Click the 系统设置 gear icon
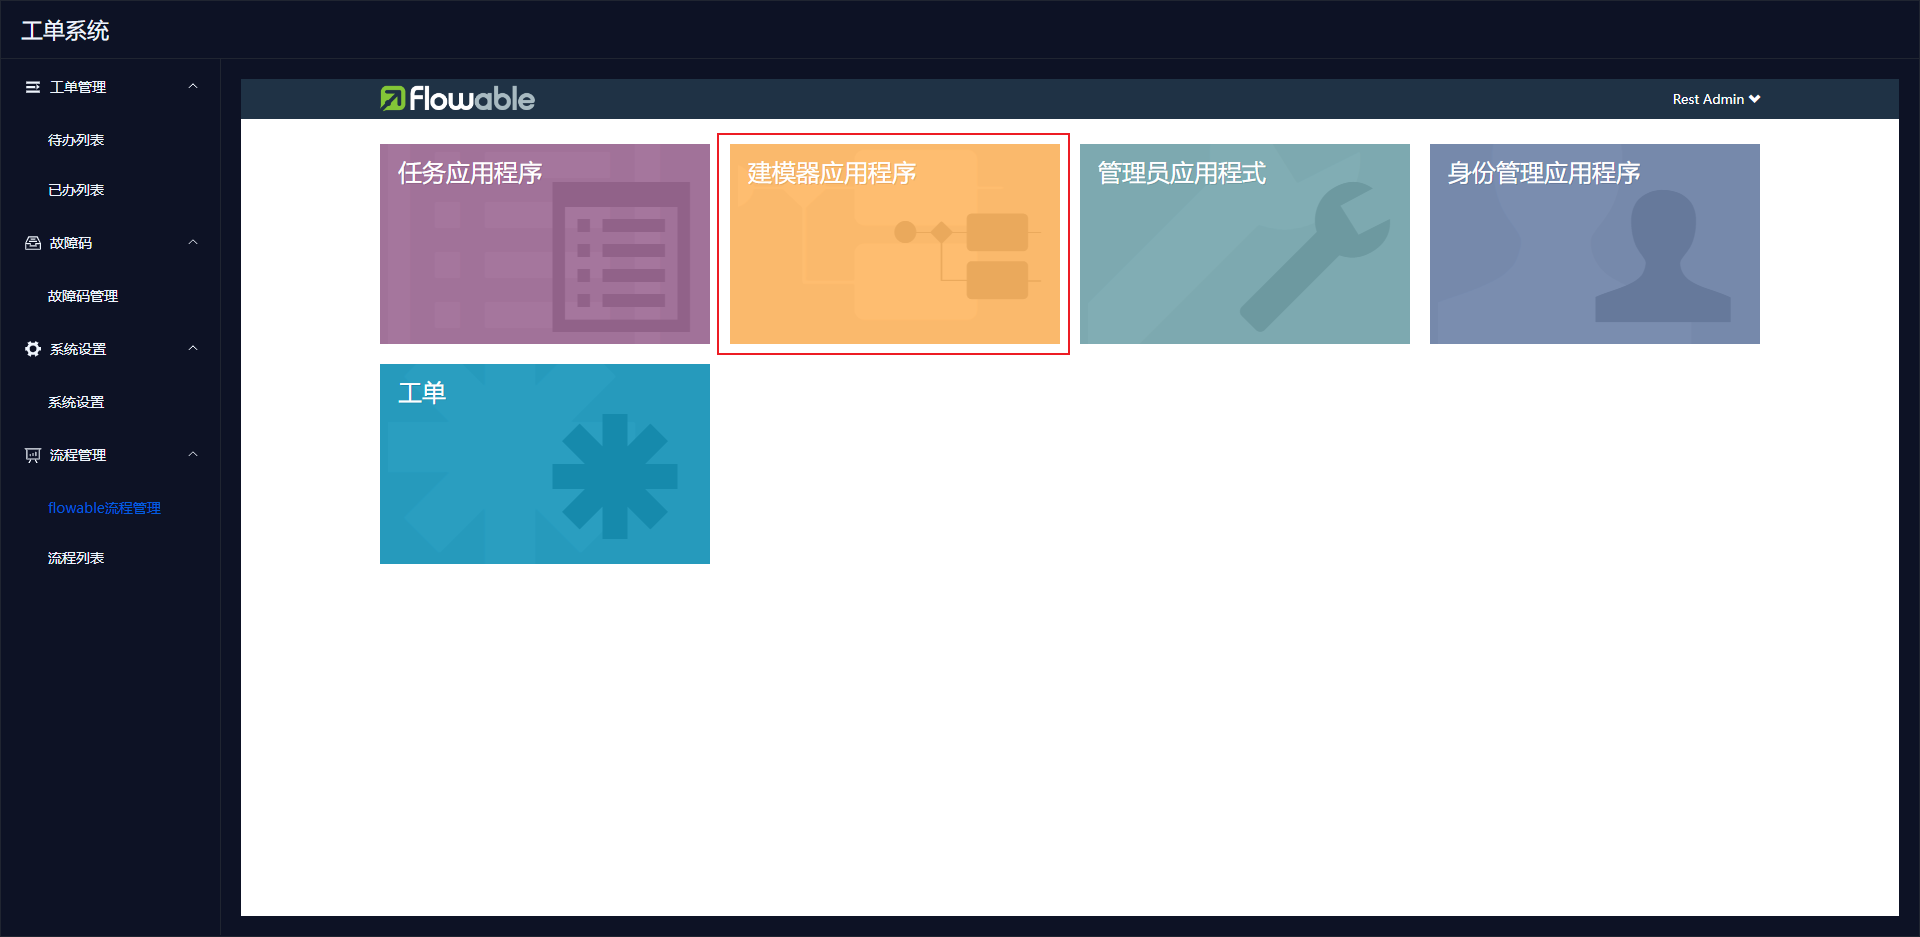The width and height of the screenshot is (1920, 937). [x=33, y=349]
